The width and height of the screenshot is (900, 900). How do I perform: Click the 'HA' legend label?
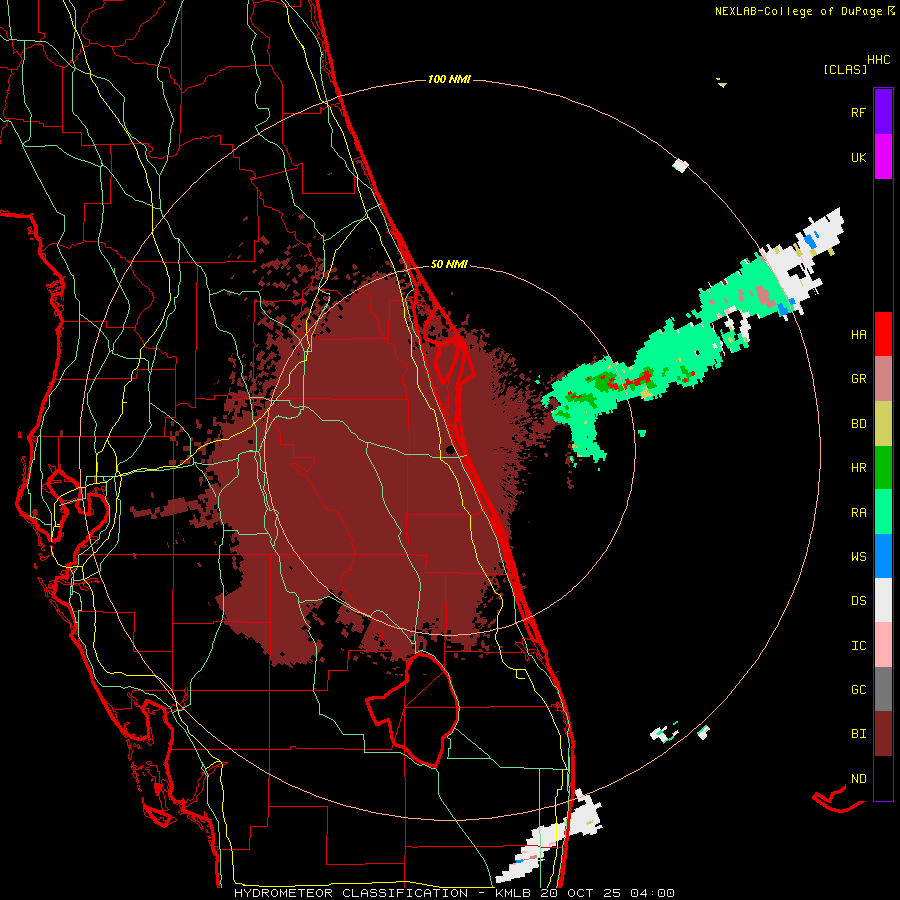pos(858,334)
